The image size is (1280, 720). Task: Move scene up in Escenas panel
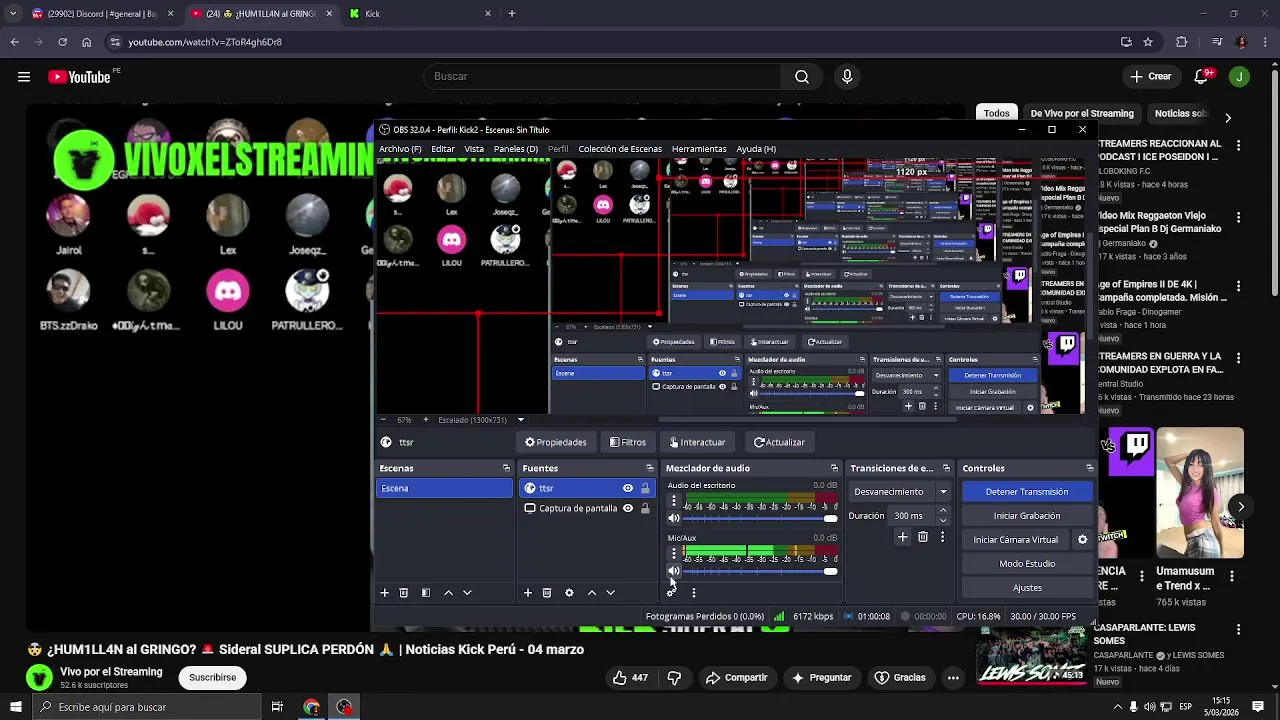pyautogui.click(x=448, y=593)
